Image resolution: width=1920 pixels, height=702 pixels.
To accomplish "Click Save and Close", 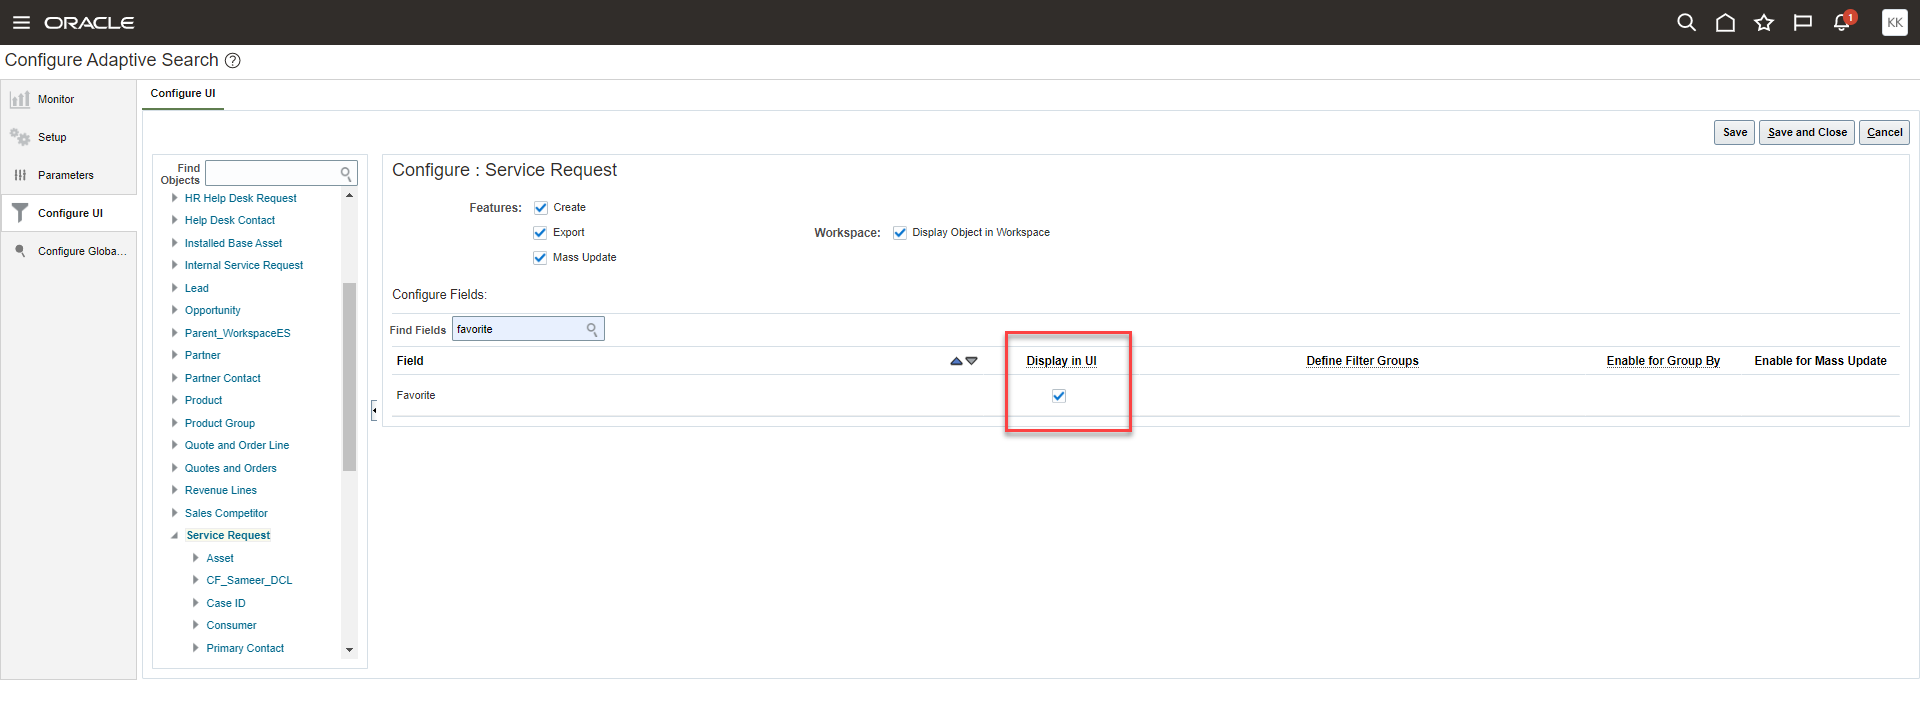I will 1807,132.
